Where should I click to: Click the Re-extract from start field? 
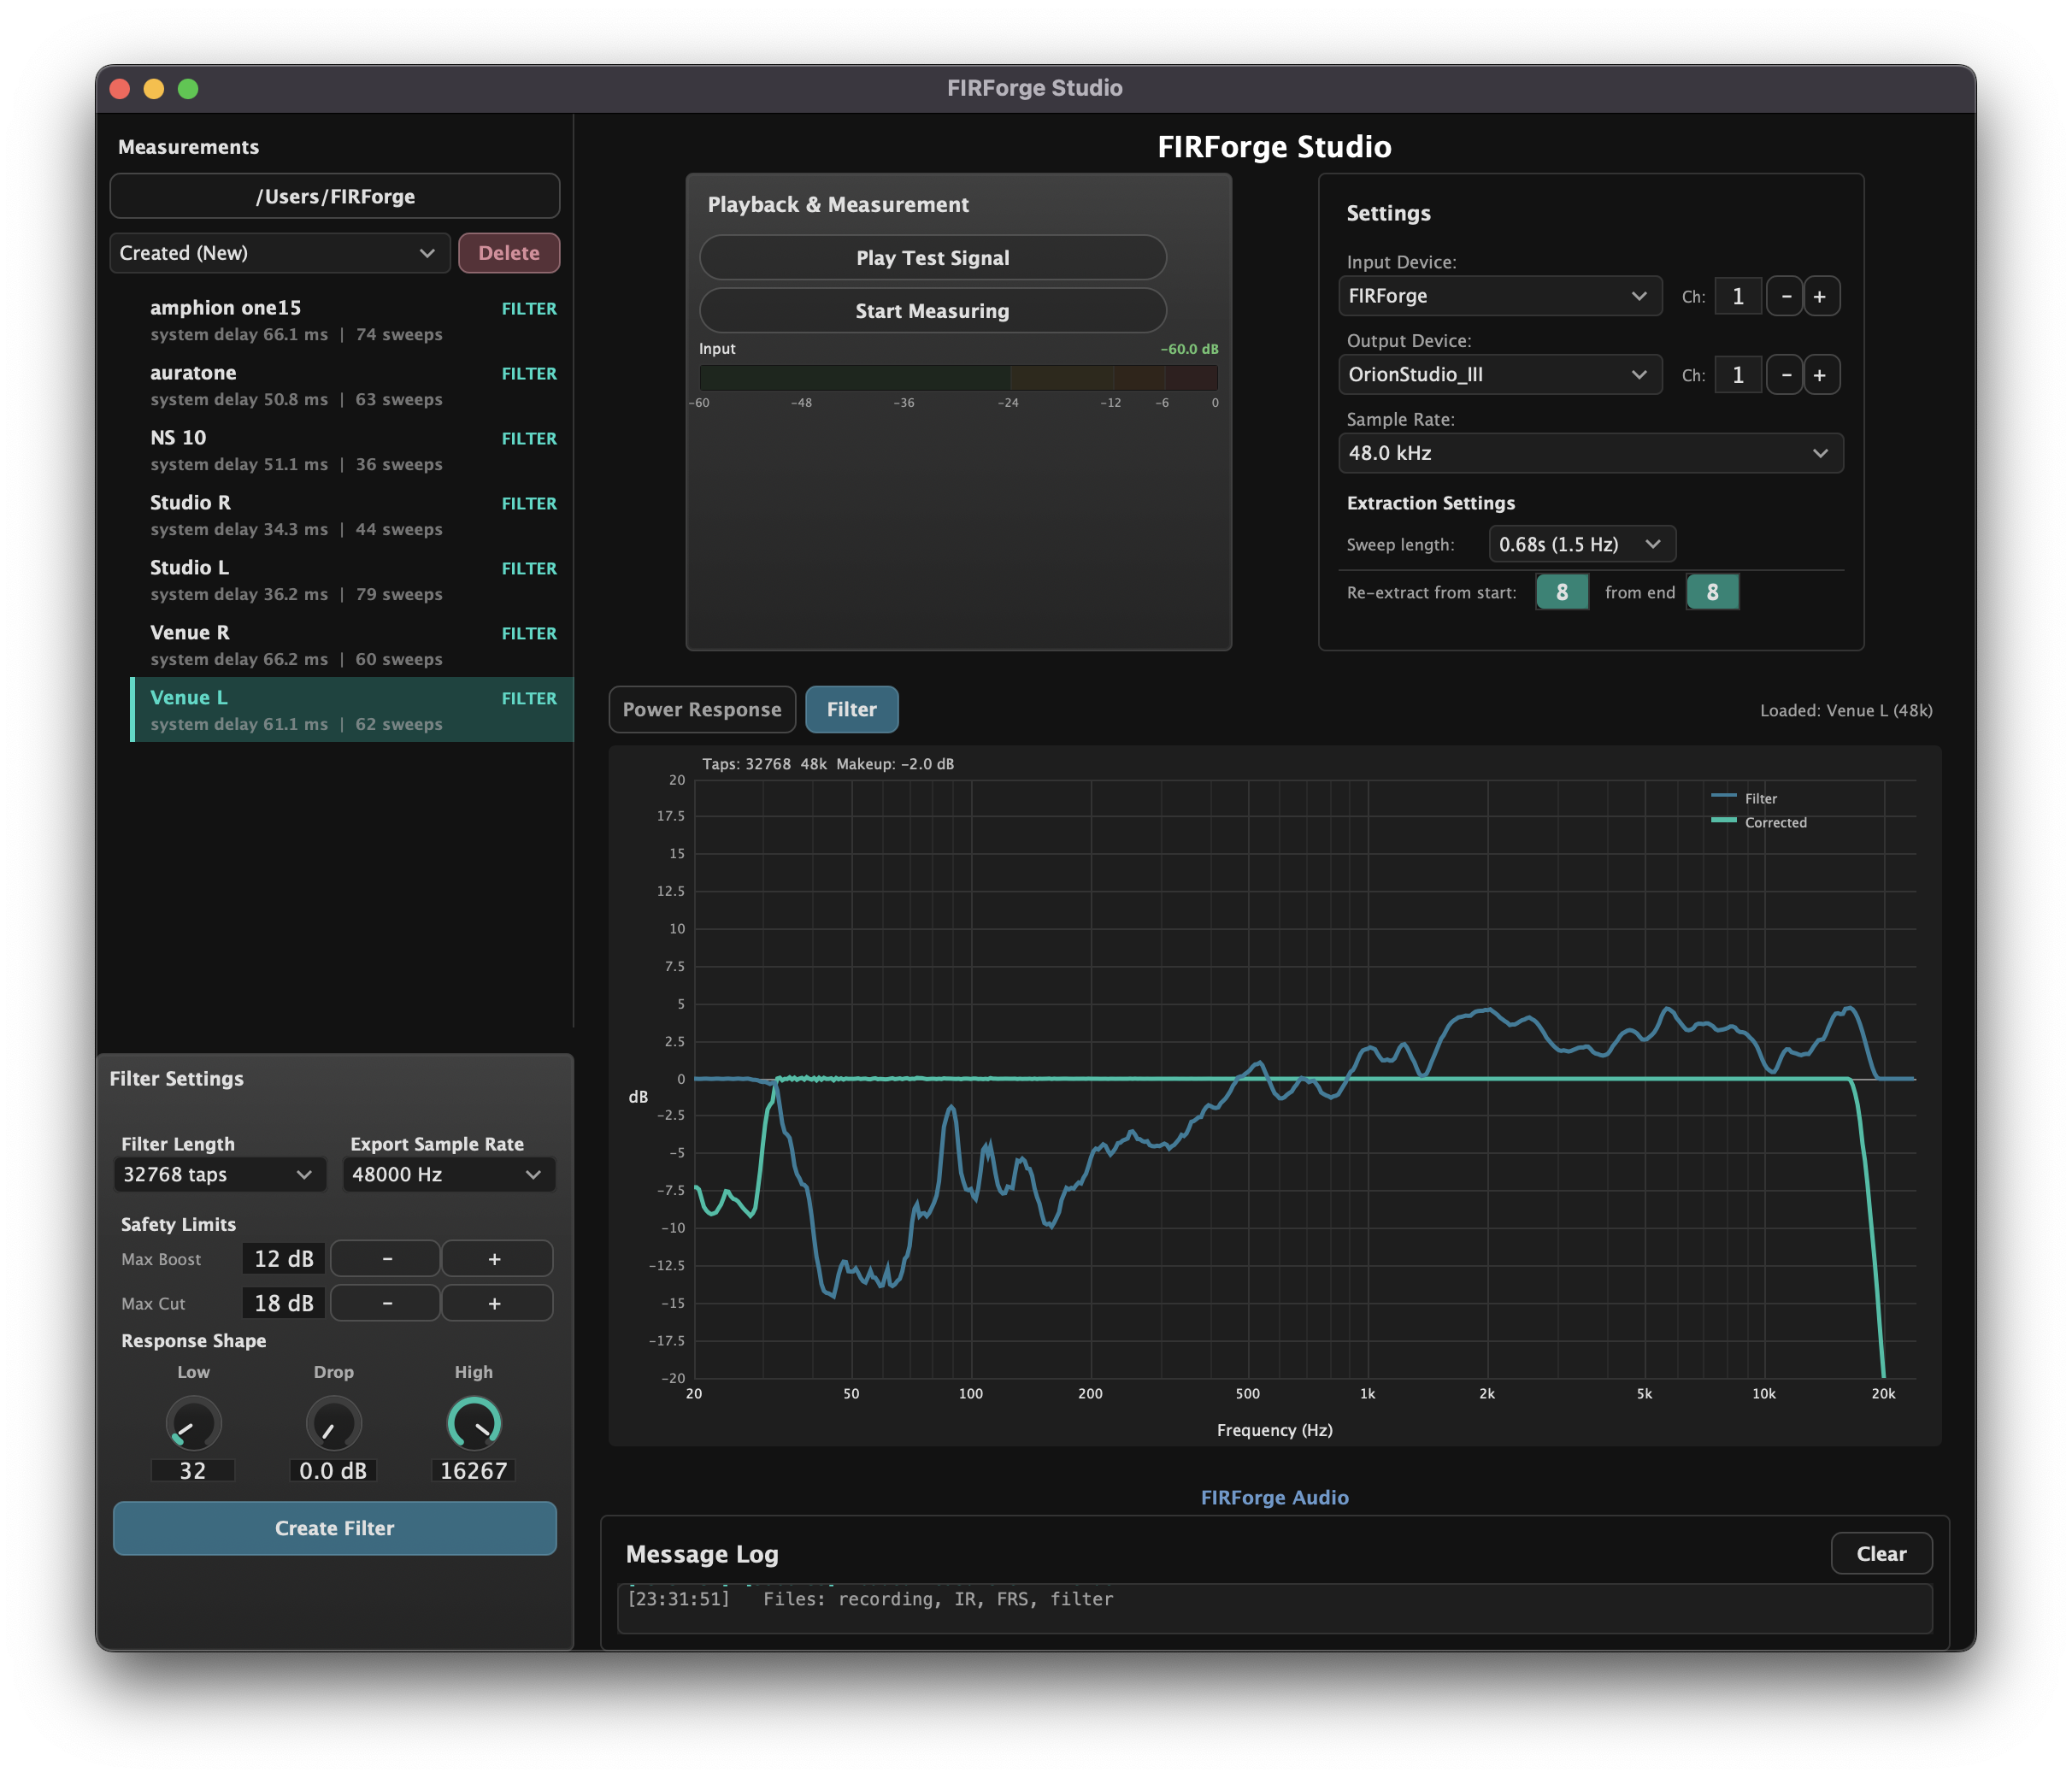coord(1562,592)
